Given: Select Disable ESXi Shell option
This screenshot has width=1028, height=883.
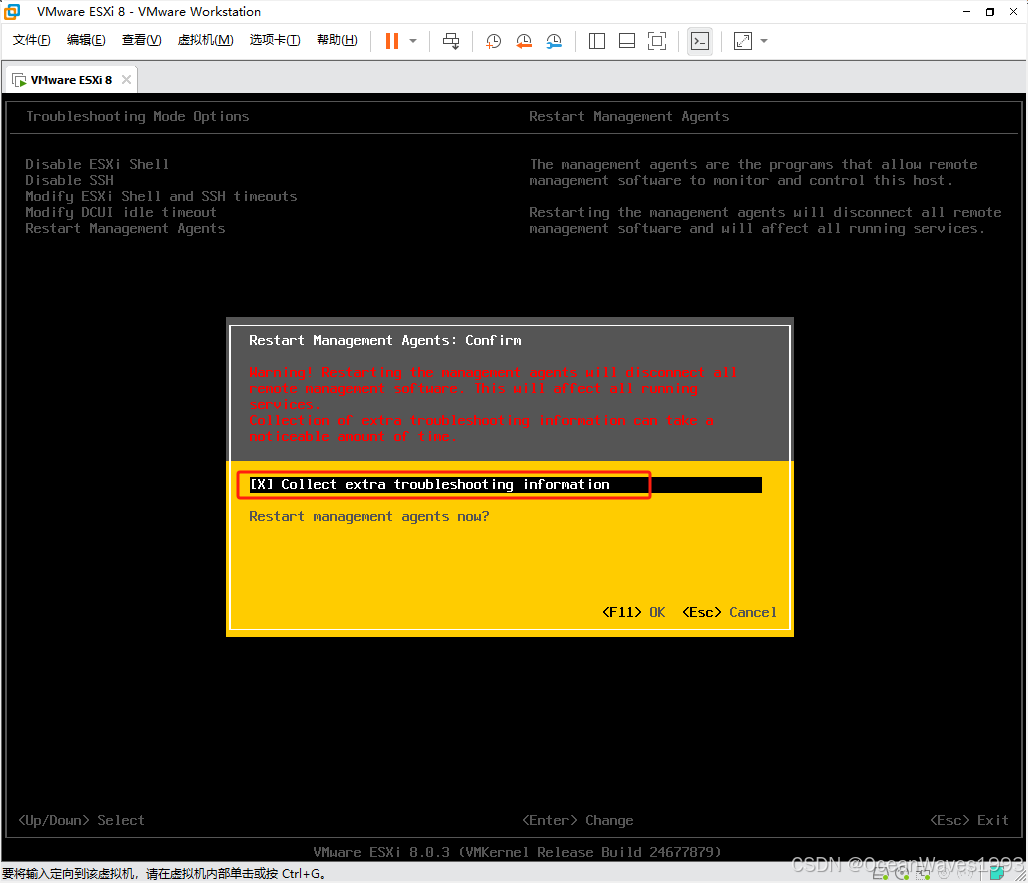Looking at the screenshot, I should (97, 164).
